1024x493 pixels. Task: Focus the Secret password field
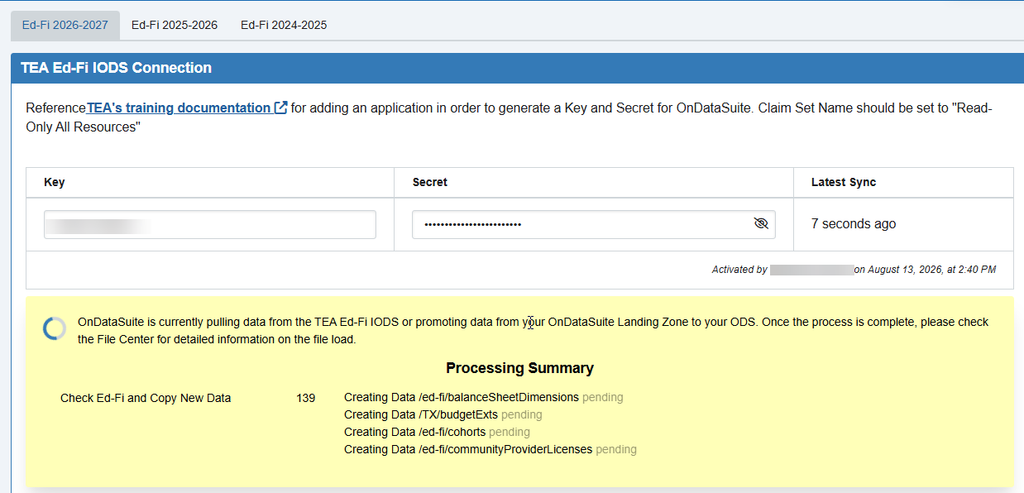[594, 225]
